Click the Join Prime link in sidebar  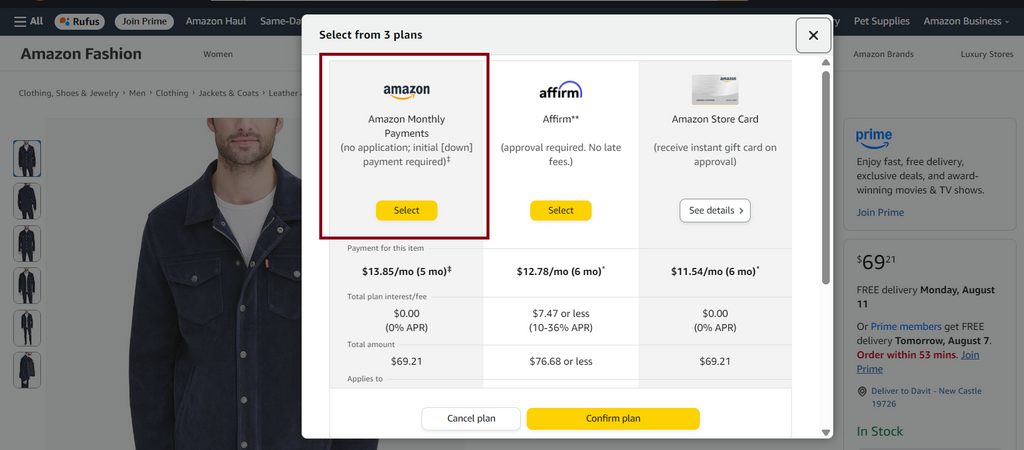tap(880, 212)
